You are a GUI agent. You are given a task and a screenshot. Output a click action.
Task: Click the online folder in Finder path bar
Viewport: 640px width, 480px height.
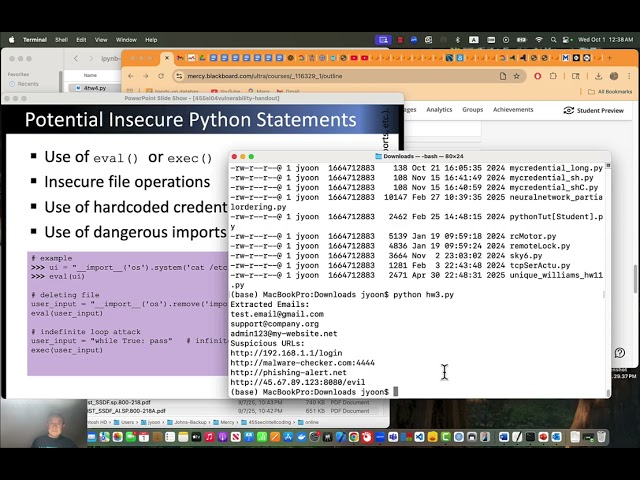coord(309,422)
